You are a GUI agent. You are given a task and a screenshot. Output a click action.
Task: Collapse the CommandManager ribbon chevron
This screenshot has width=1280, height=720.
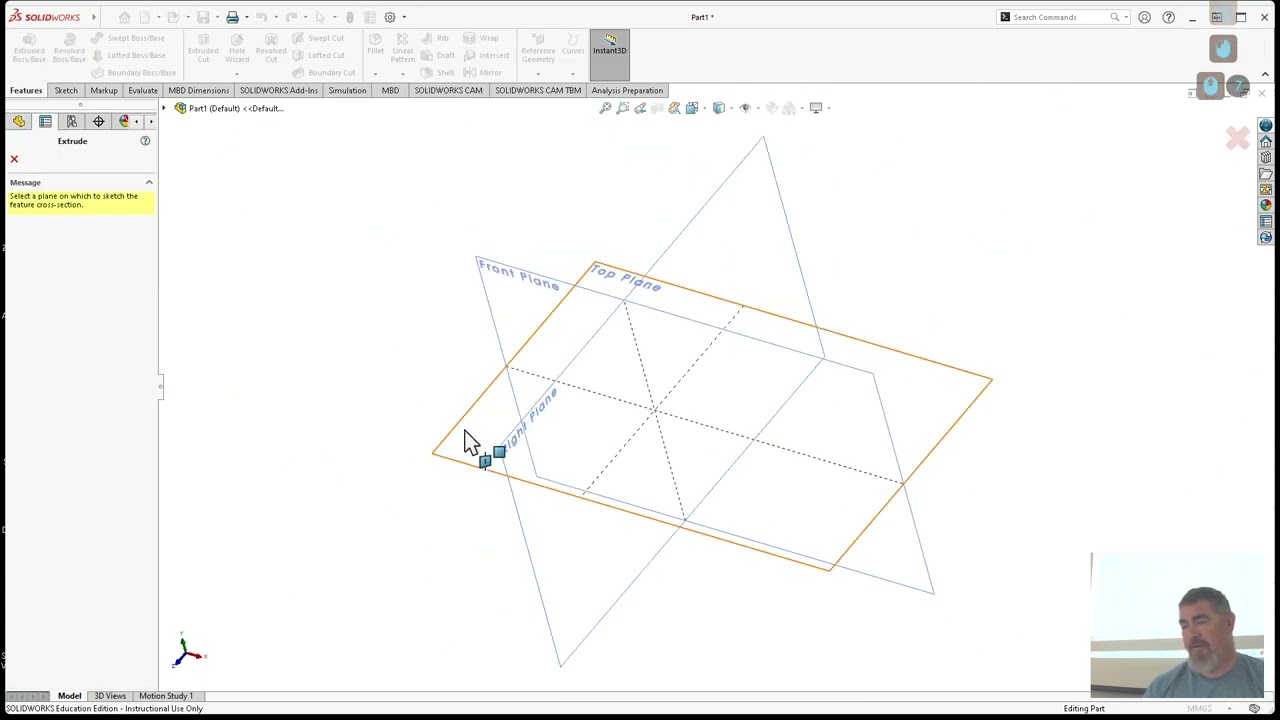[x=1266, y=74]
